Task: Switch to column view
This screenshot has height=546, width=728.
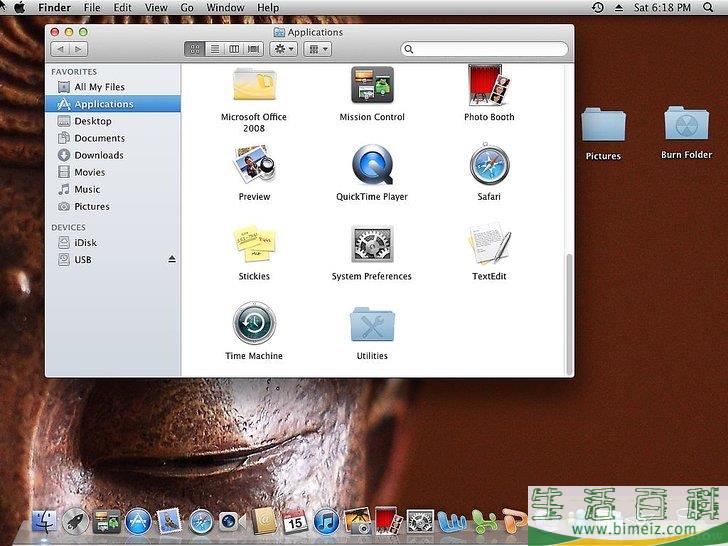Action: pyautogui.click(x=234, y=49)
